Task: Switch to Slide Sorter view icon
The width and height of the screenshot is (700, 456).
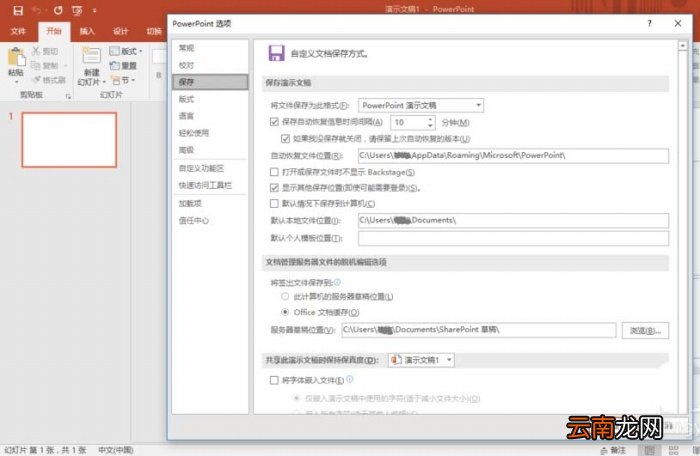Action: [x=674, y=450]
